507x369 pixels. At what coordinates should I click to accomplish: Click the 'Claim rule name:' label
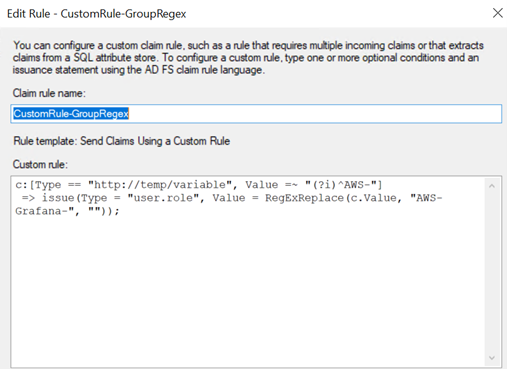(x=49, y=93)
